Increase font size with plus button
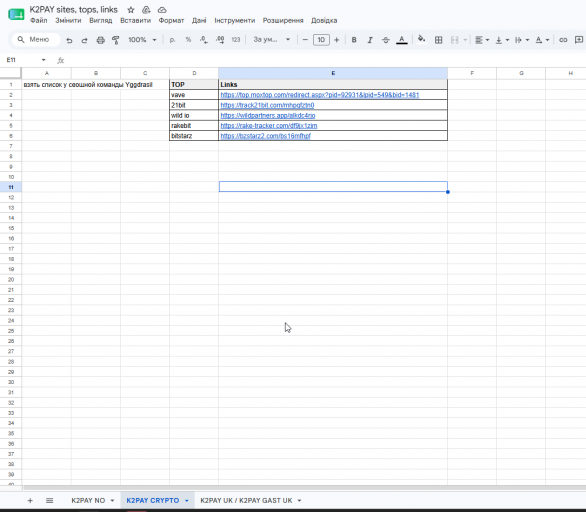Viewport: 586px width, 512px height. 336,40
